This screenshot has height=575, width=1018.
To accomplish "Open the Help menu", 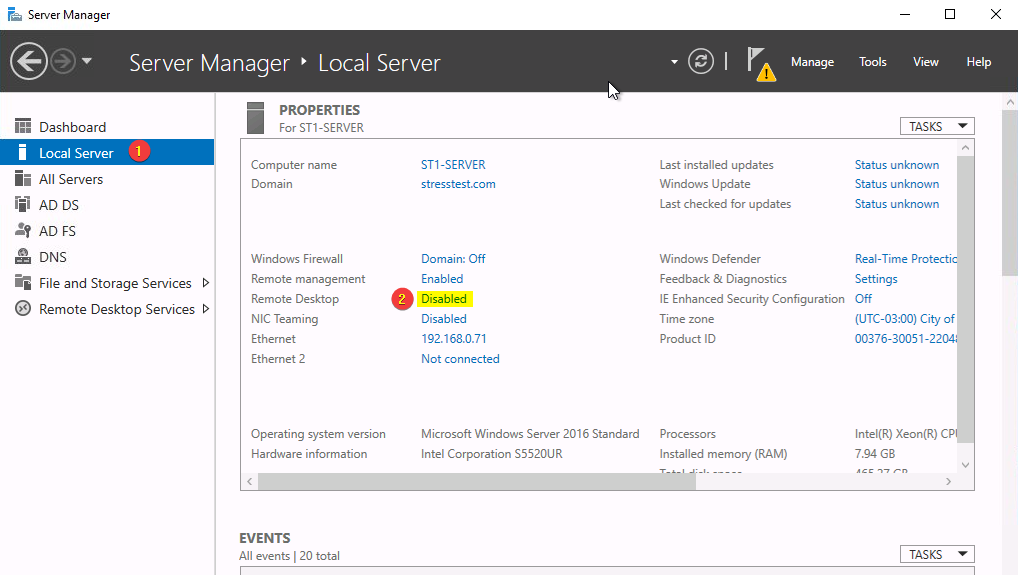I will [978, 62].
